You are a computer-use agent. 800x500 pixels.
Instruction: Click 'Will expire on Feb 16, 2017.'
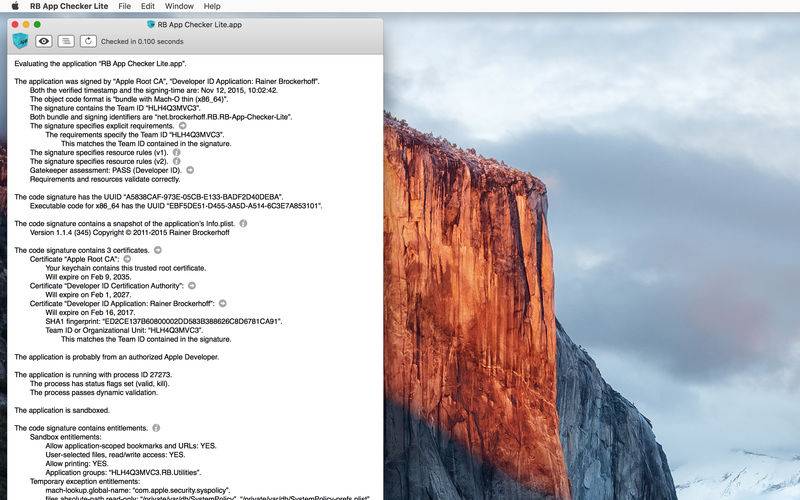point(90,312)
